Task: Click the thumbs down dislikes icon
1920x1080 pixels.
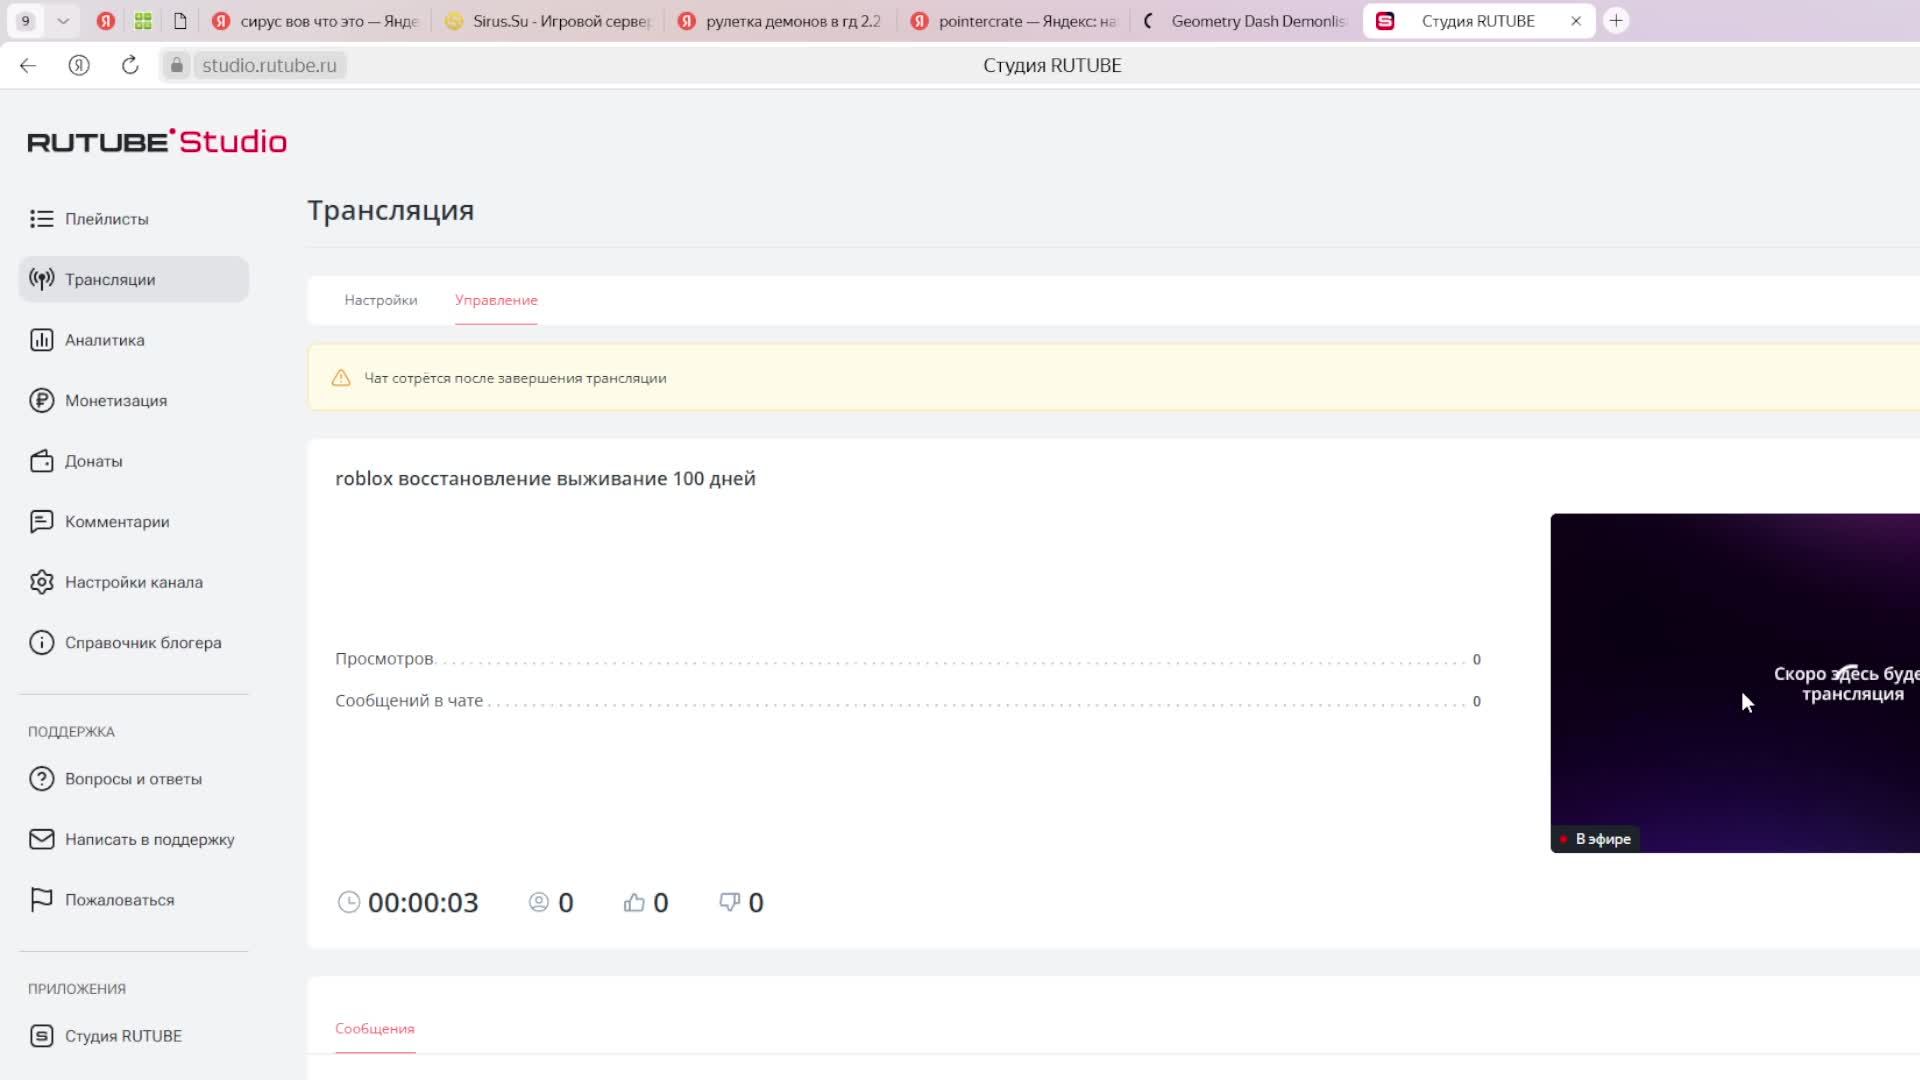Action: coord(730,903)
